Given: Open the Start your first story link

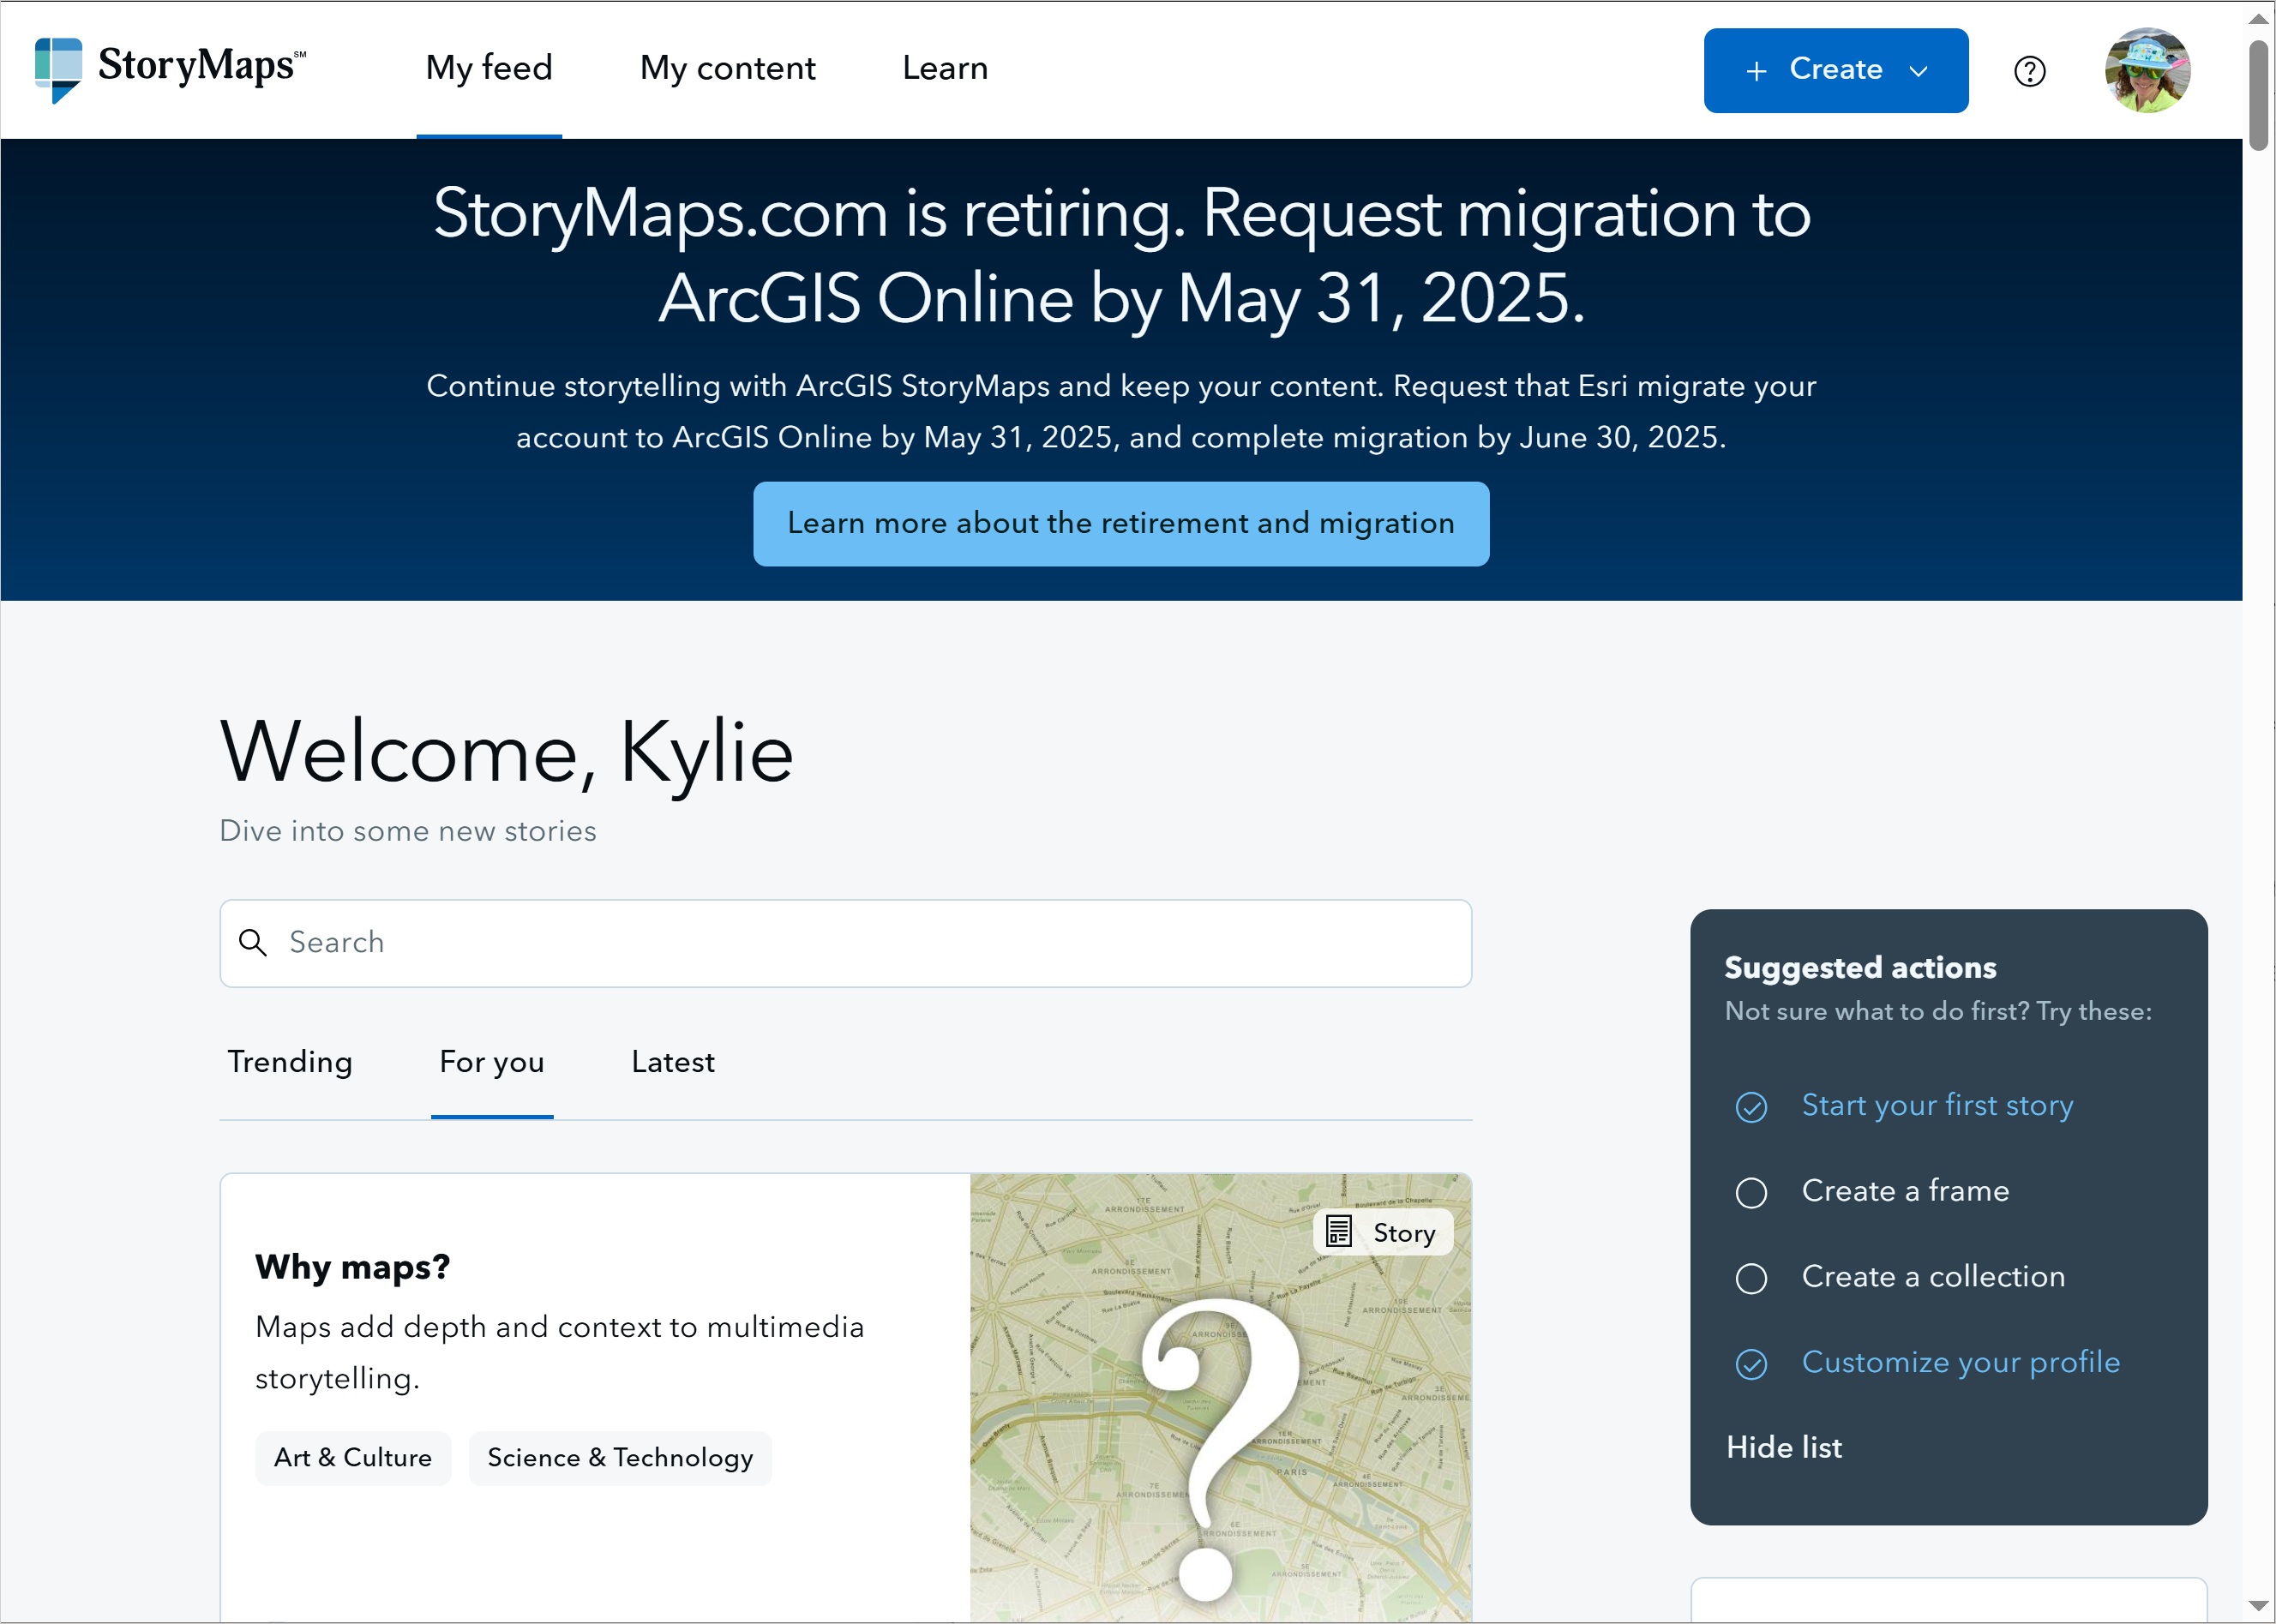Looking at the screenshot, I should point(1937,1105).
